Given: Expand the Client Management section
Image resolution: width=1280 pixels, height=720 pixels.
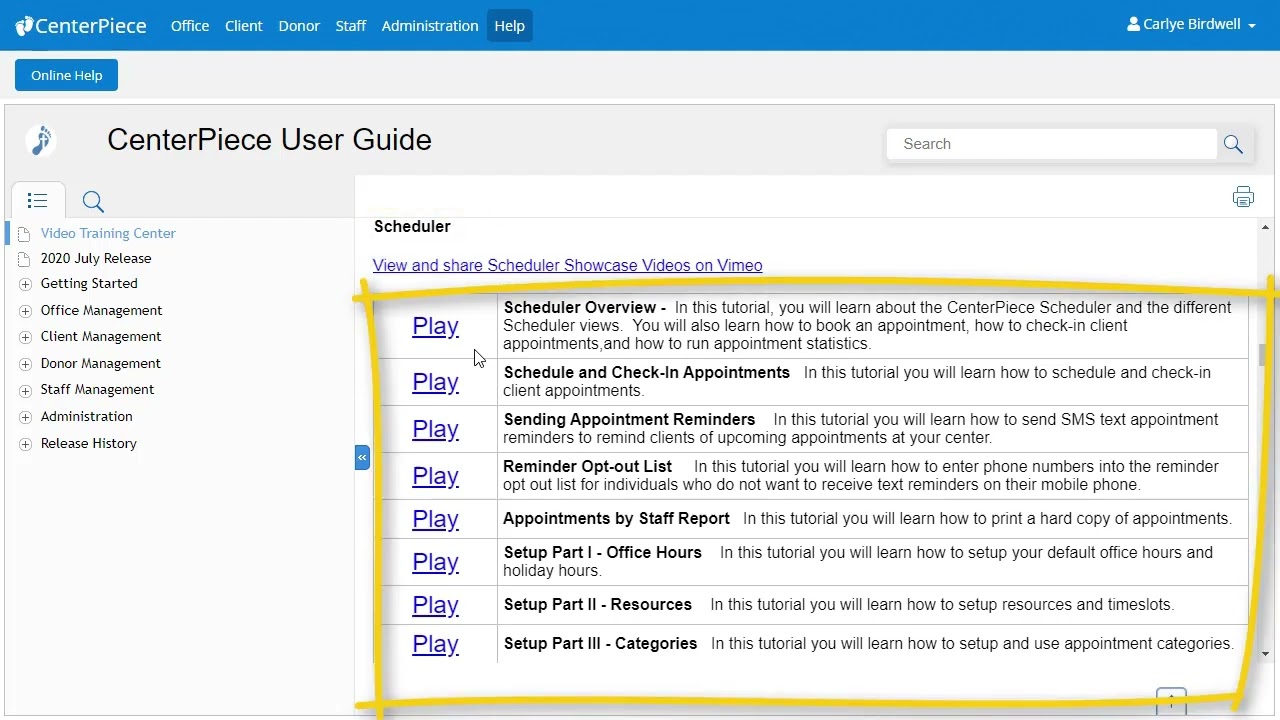Looking at the screenshot, I should (25, 337).
